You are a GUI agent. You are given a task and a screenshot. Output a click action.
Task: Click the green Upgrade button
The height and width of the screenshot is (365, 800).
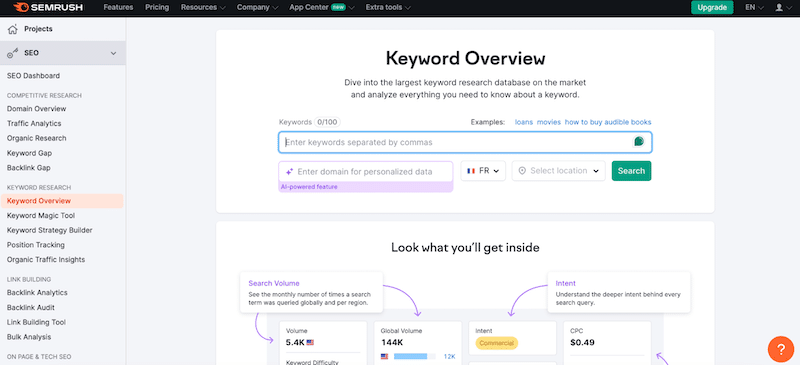[x=712, y=8]
